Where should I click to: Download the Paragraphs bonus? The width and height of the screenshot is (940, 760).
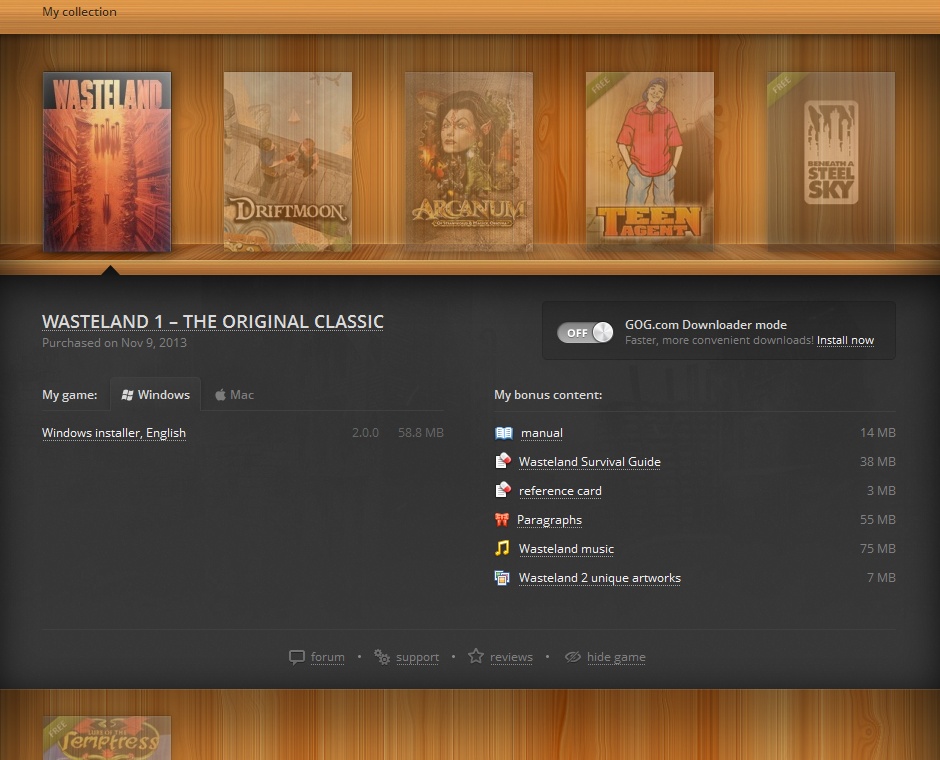(x=549, y=520)
